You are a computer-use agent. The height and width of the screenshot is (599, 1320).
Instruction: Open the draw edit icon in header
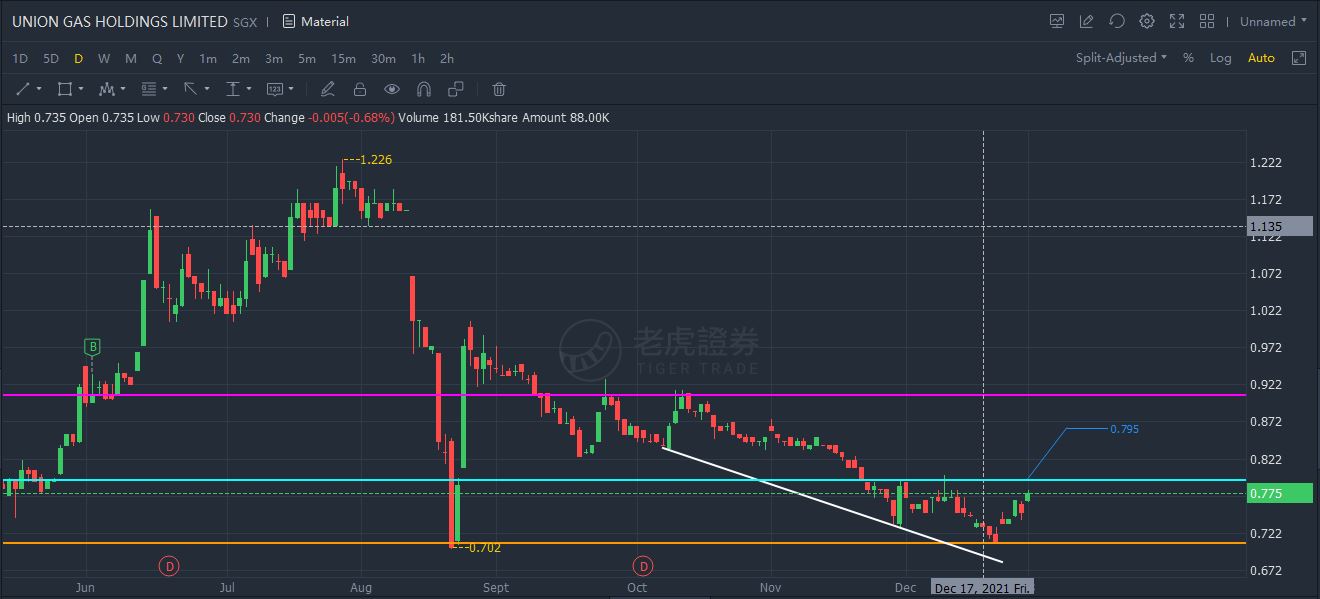1087,21
